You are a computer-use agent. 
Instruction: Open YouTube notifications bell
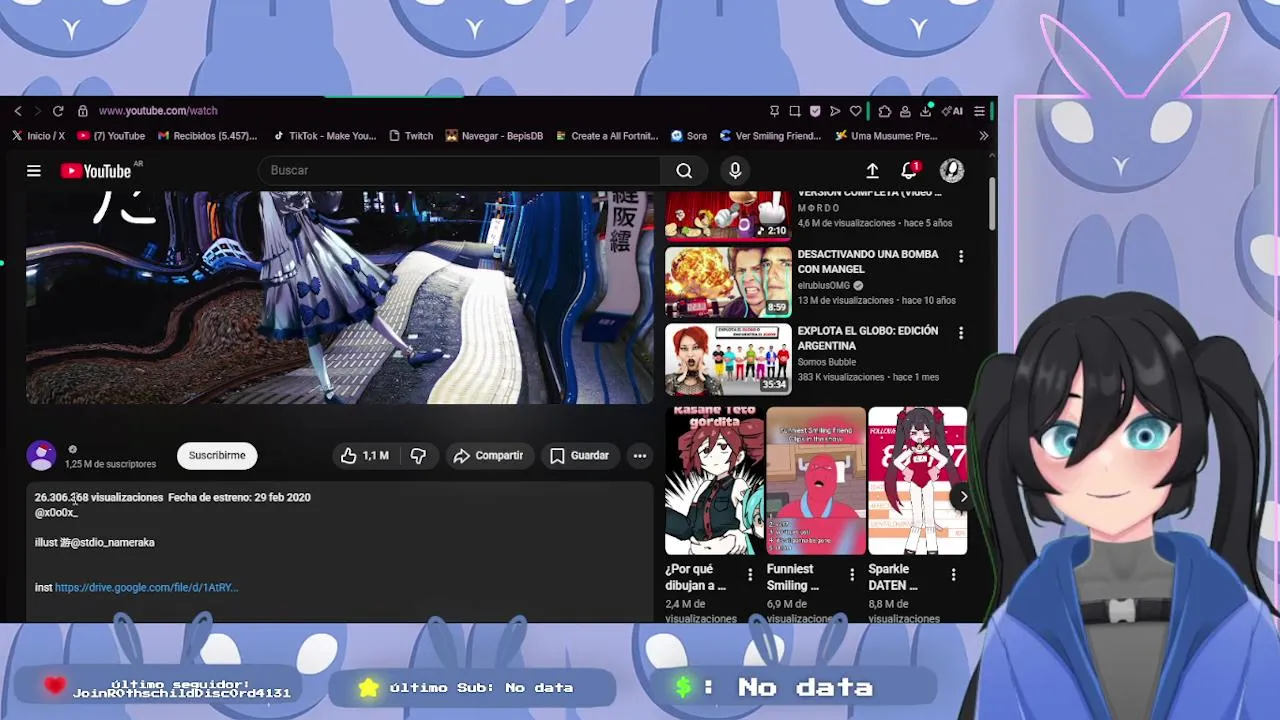point(909,171)
